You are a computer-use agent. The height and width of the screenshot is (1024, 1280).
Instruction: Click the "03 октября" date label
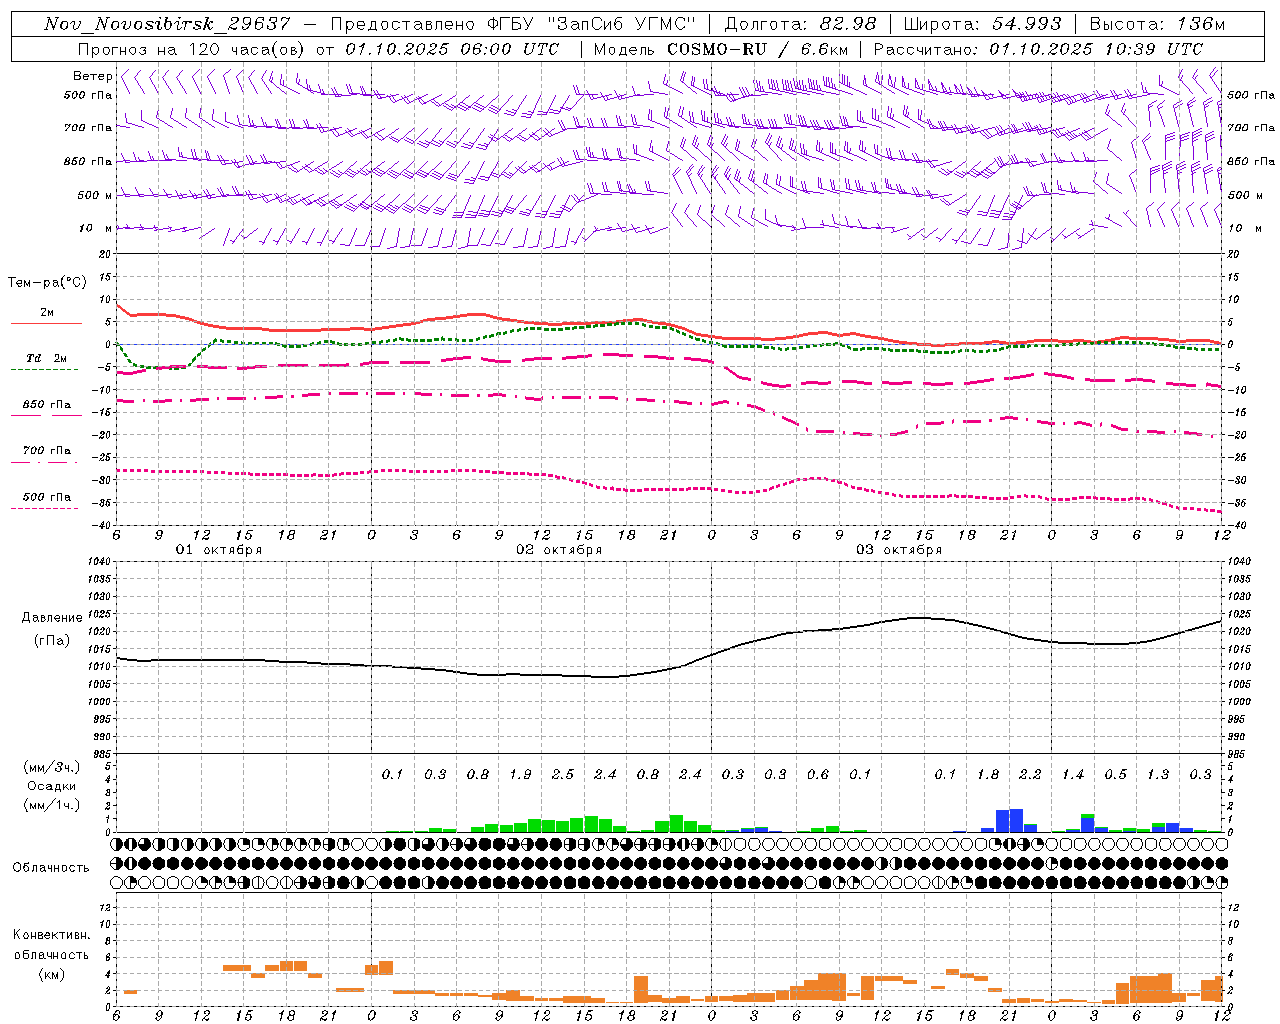click(x=899, y=550)
